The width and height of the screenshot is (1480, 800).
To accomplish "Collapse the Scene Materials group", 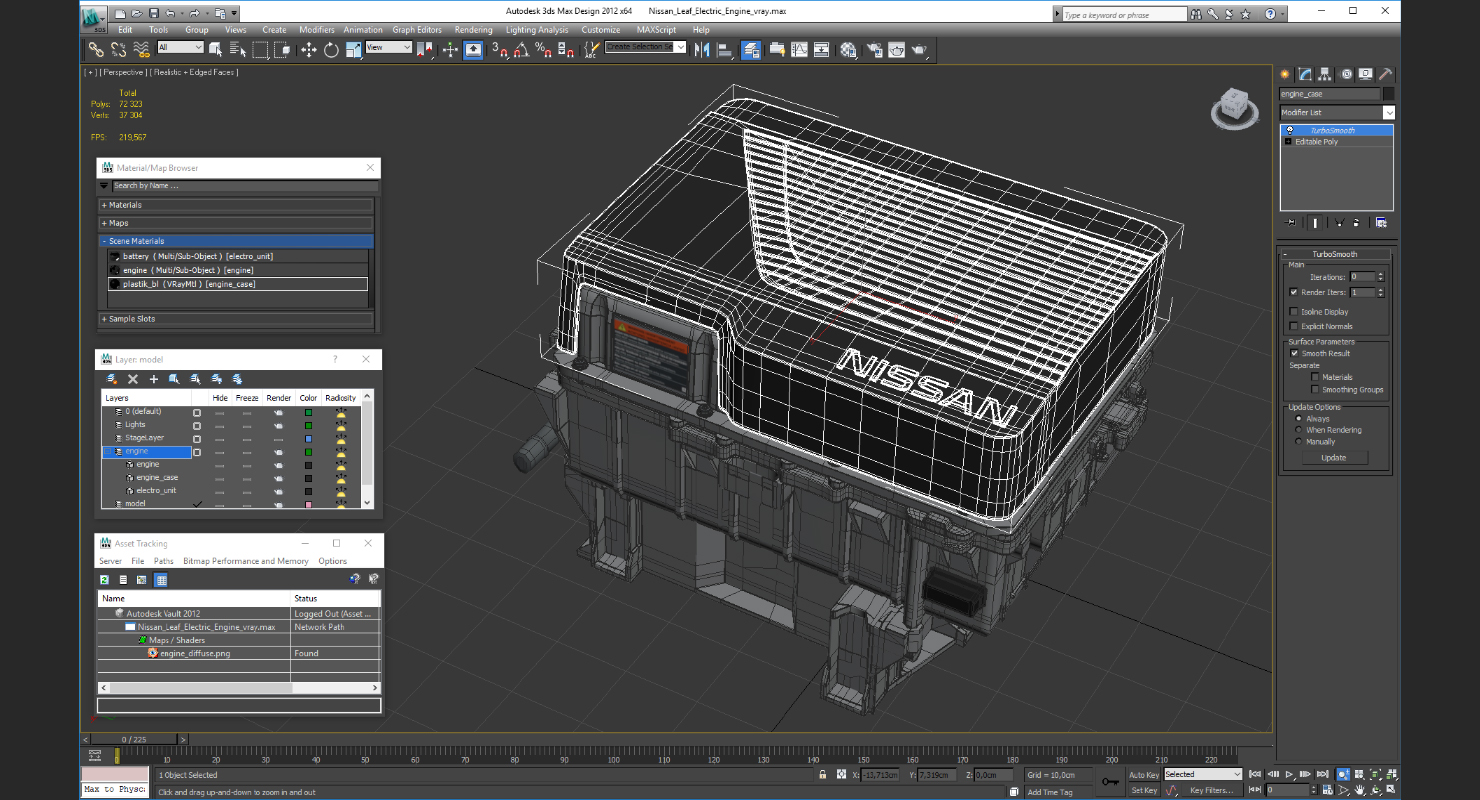I will tap(236, 241).
